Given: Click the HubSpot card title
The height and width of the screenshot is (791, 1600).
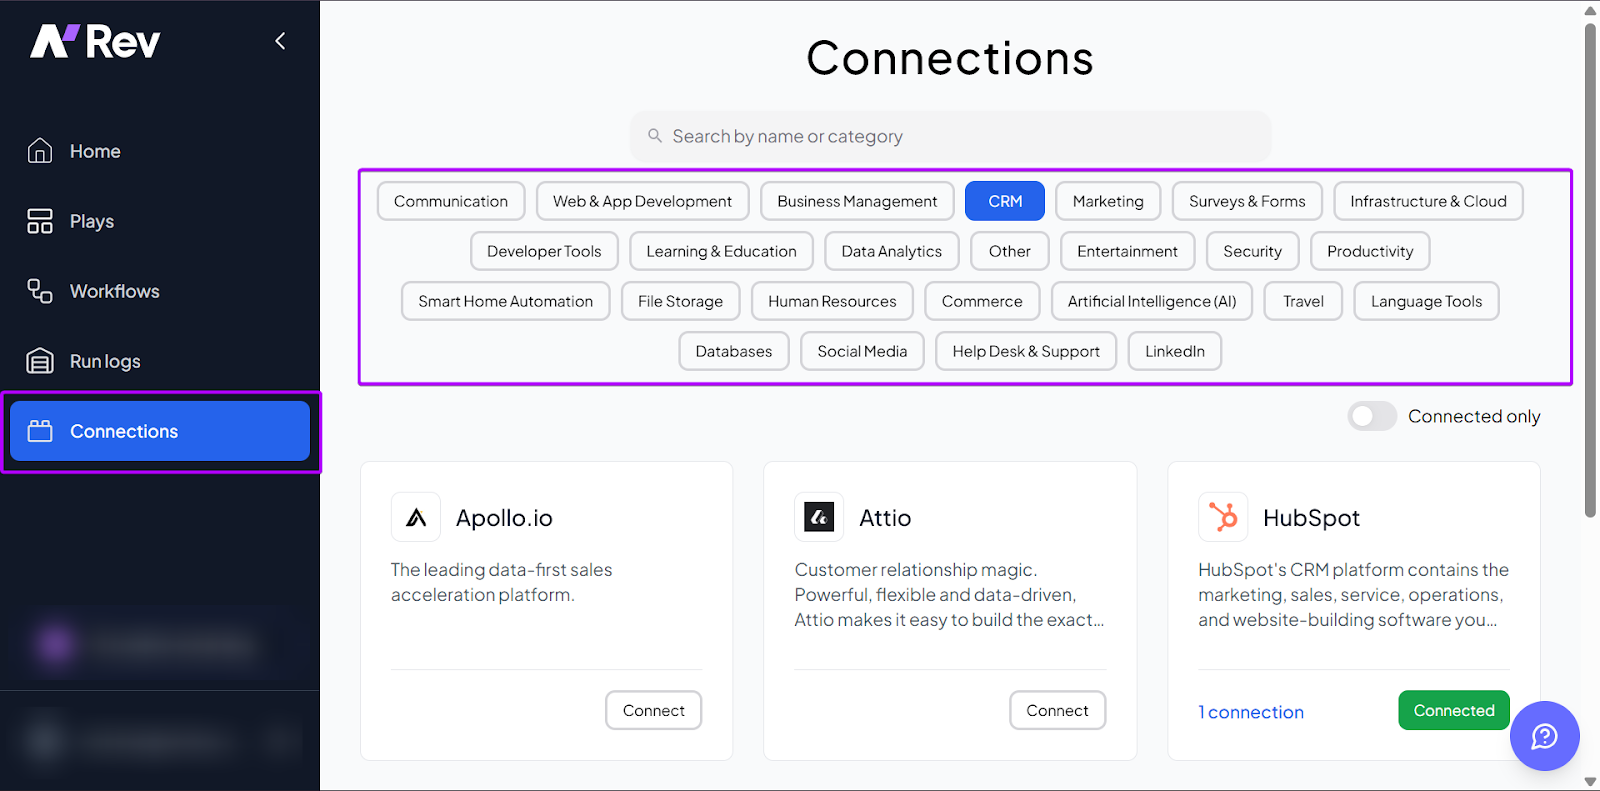Looking at the screenshot, I should 1311,518.
